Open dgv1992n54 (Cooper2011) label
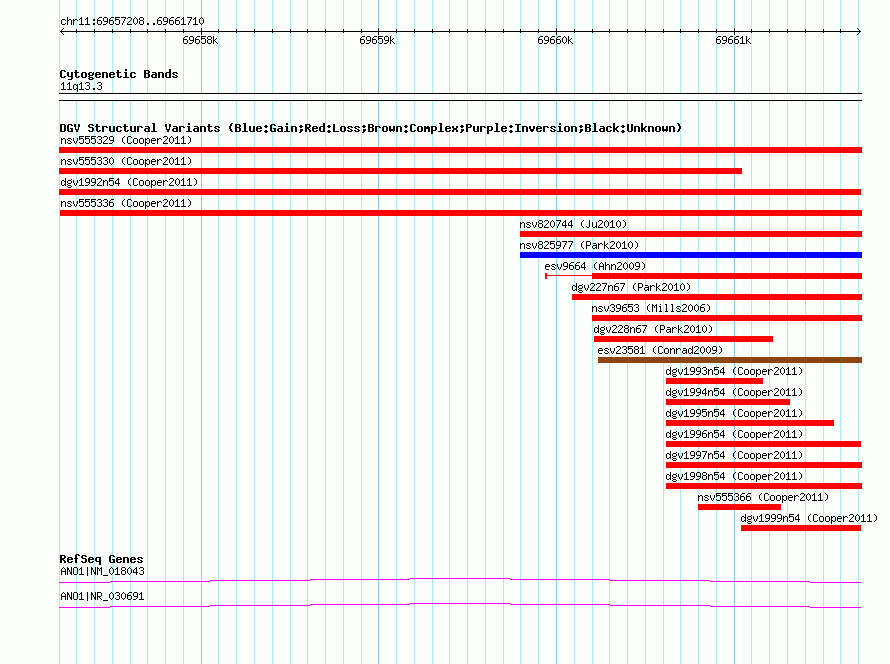 (129, 182)
